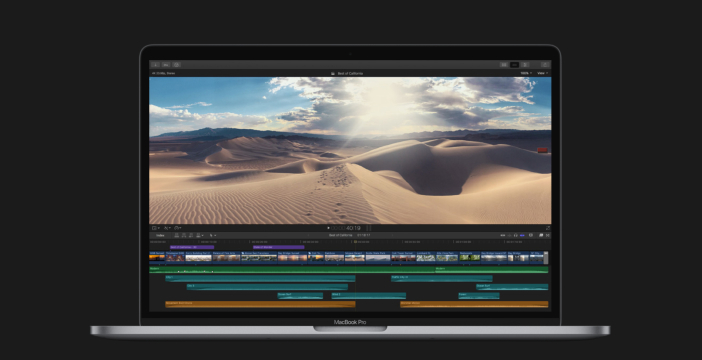This screenshot has height=360, width=702.
Task: Open the Effects browser icon
Action: pyautogui.click(x=541, y=235)
